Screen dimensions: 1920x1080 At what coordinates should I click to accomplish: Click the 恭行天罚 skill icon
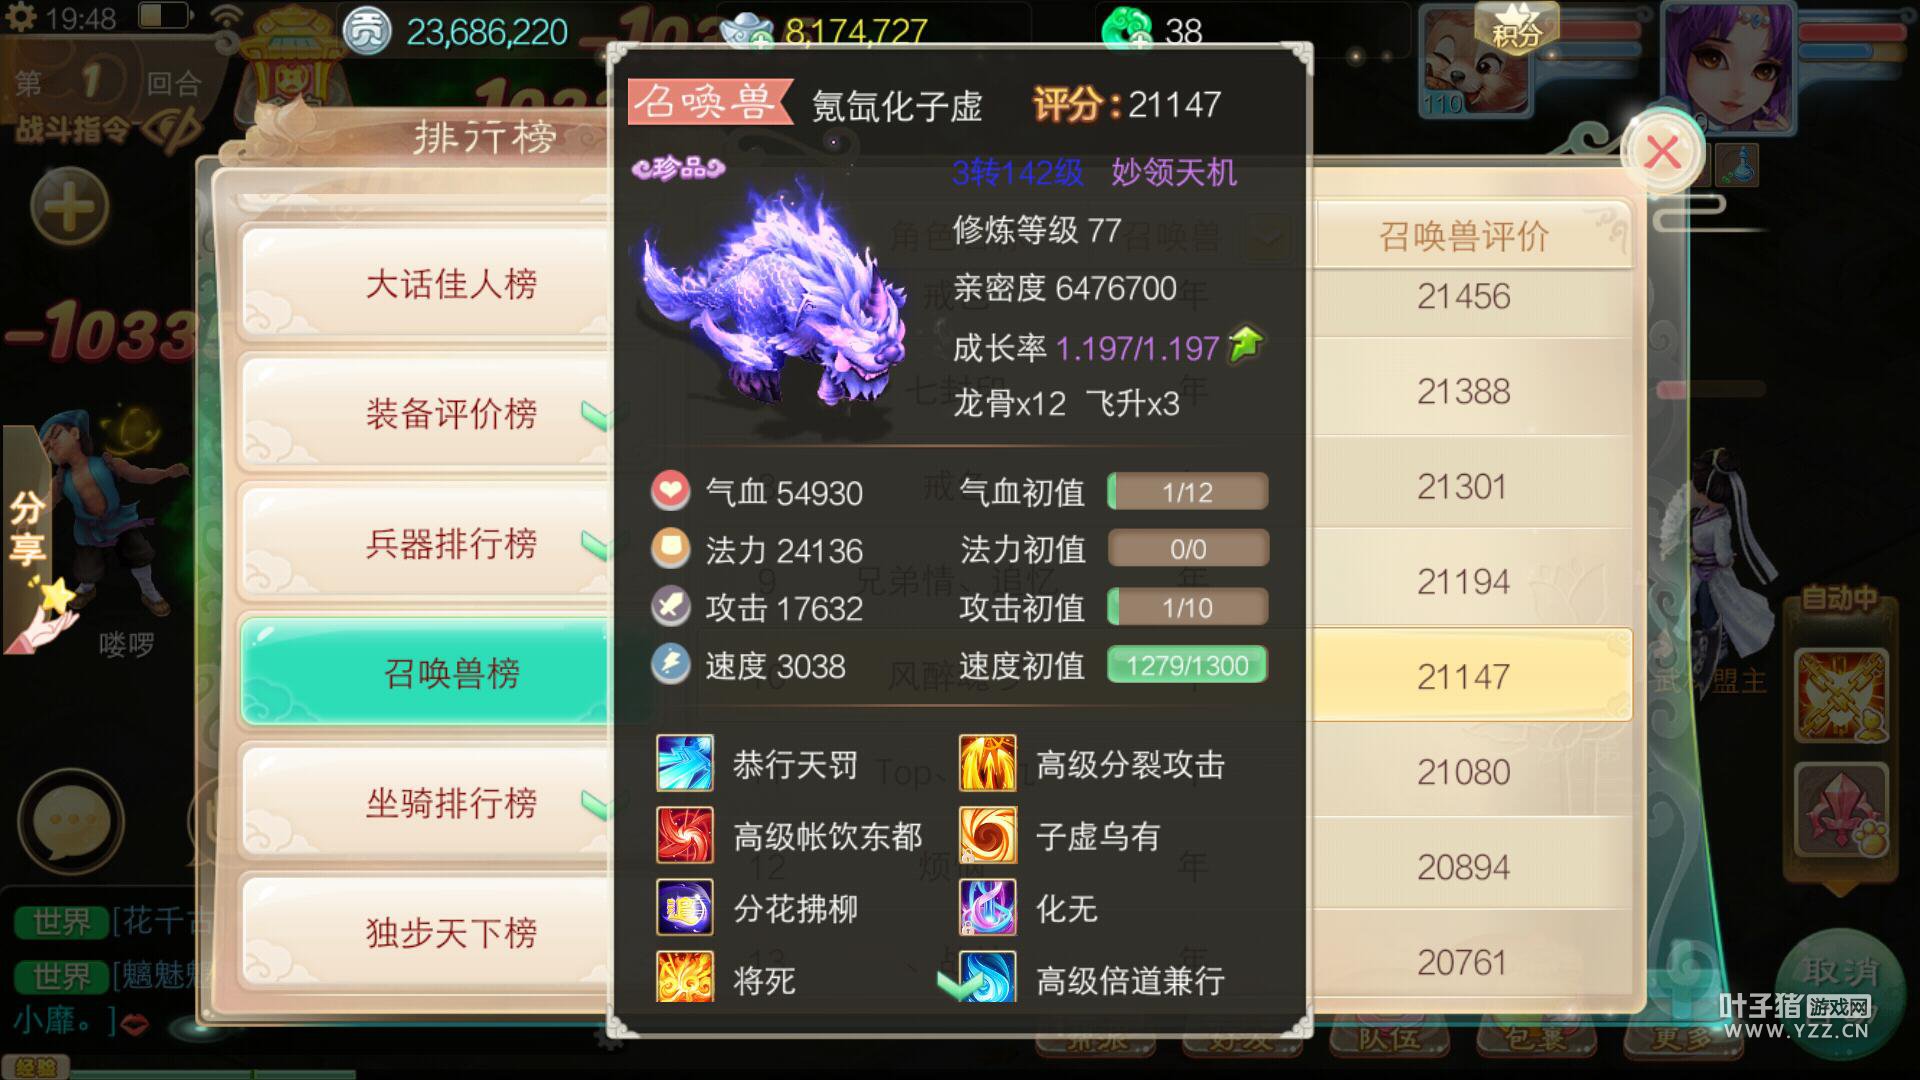pyautogui.click(x=685, y=764)
